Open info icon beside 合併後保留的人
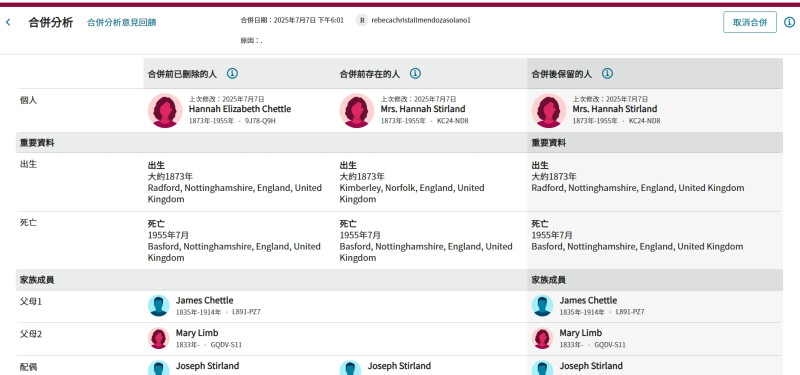Viewport: 800px width, 375px height. pos(607,73)
